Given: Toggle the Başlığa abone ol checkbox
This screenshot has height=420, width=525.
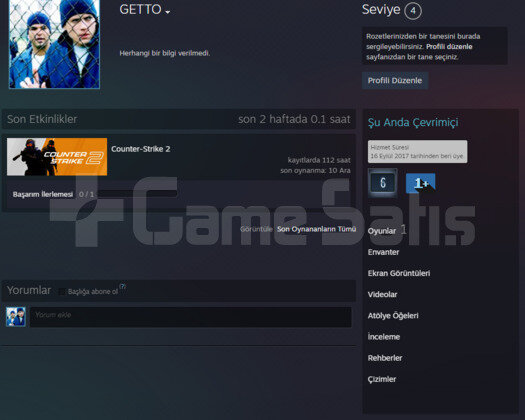Looking at the screenshot, I should click(62, 292).
